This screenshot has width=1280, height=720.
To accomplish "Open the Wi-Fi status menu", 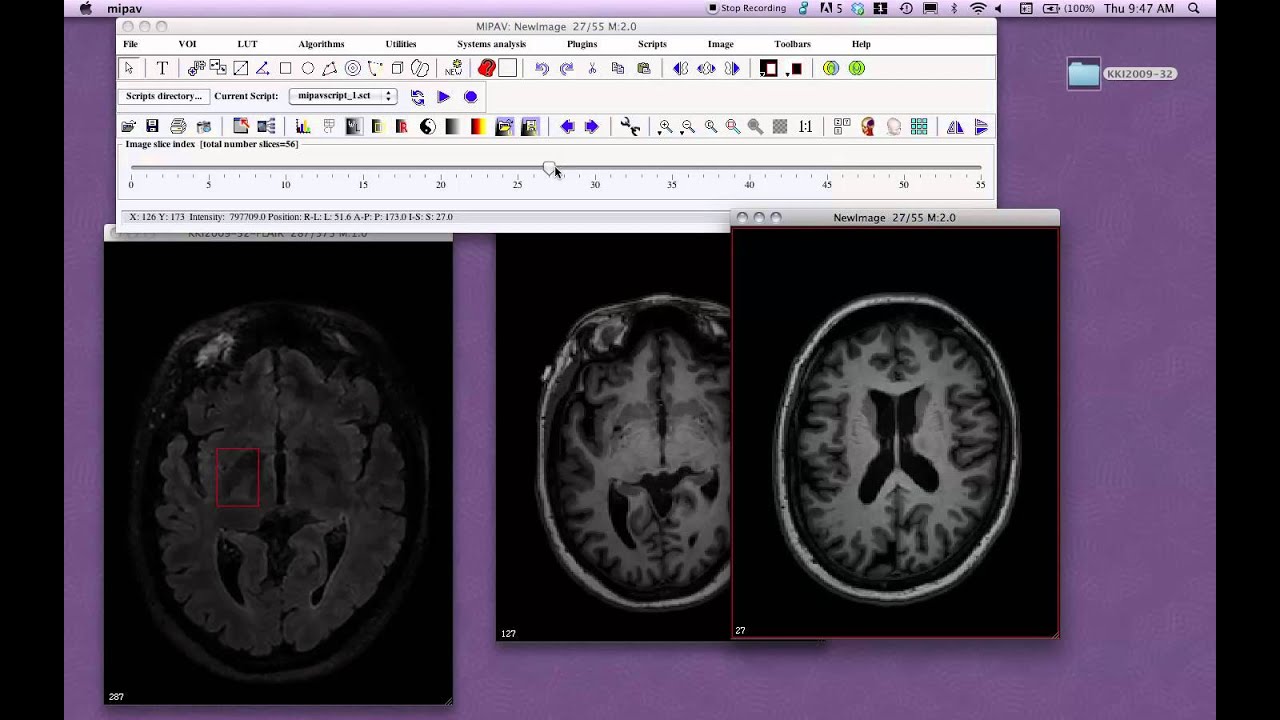I will (978, 8).
